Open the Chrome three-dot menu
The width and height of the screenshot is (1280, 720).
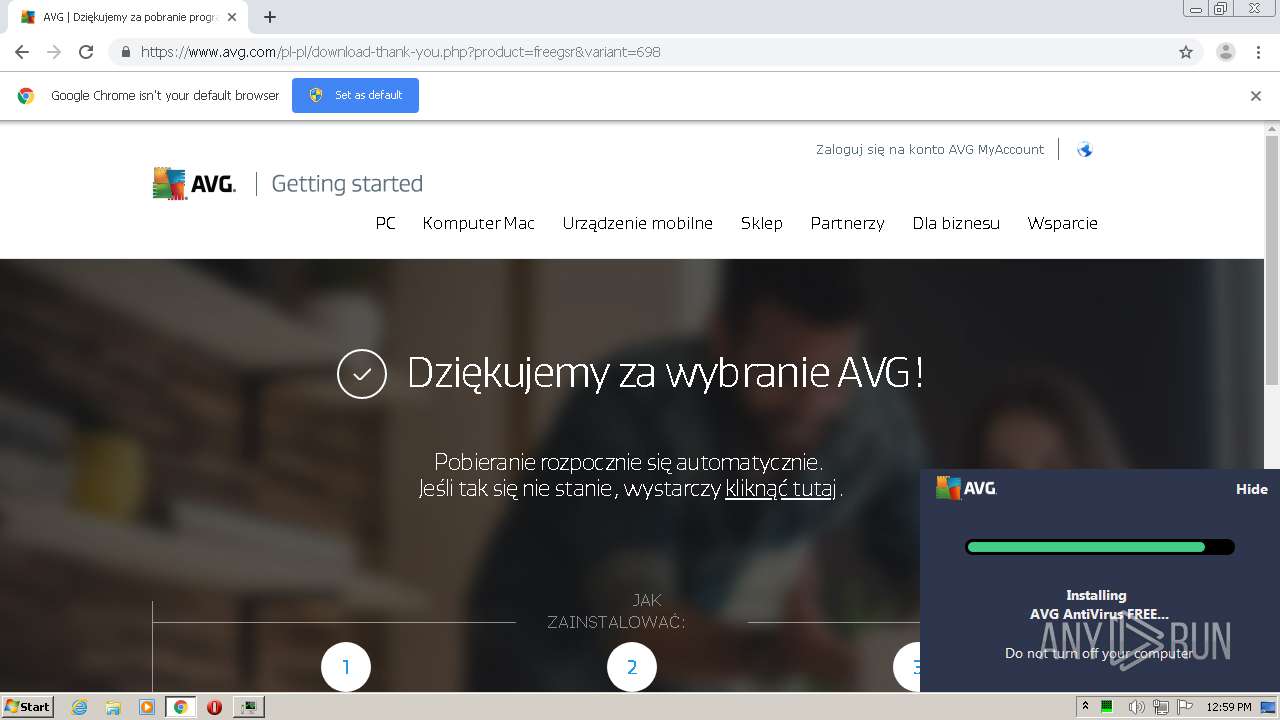tap(1258, 52)
